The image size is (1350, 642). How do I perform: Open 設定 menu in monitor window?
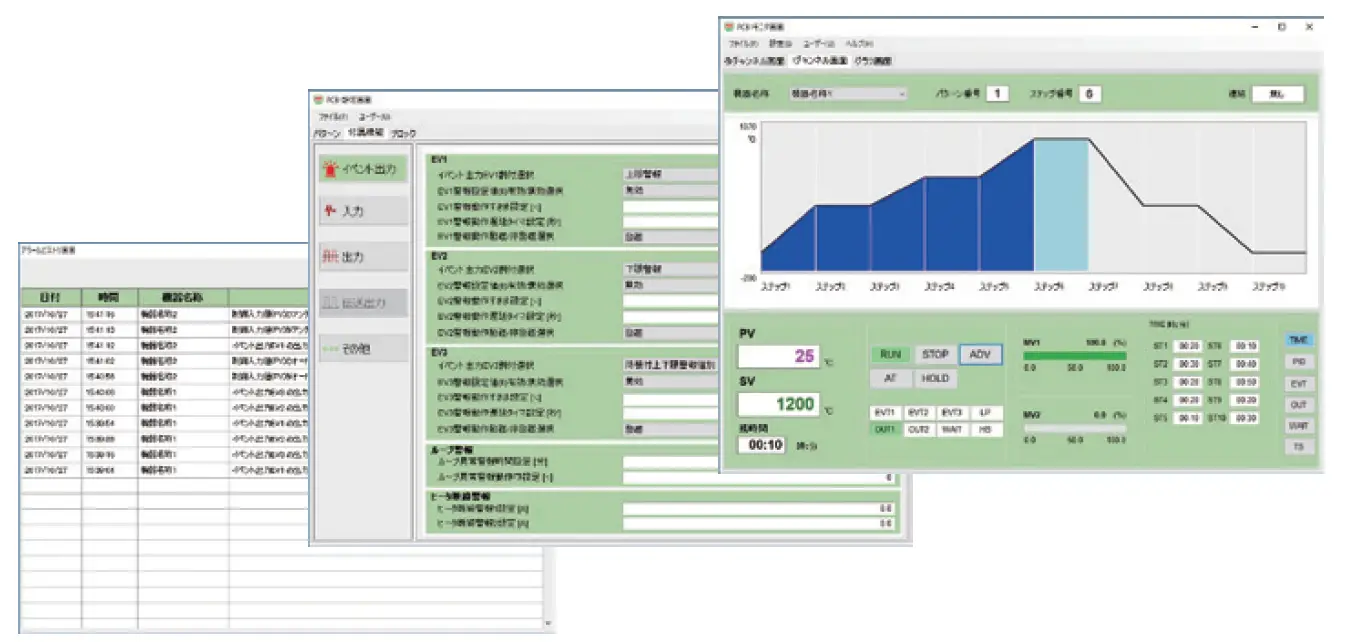click(781, 44)
